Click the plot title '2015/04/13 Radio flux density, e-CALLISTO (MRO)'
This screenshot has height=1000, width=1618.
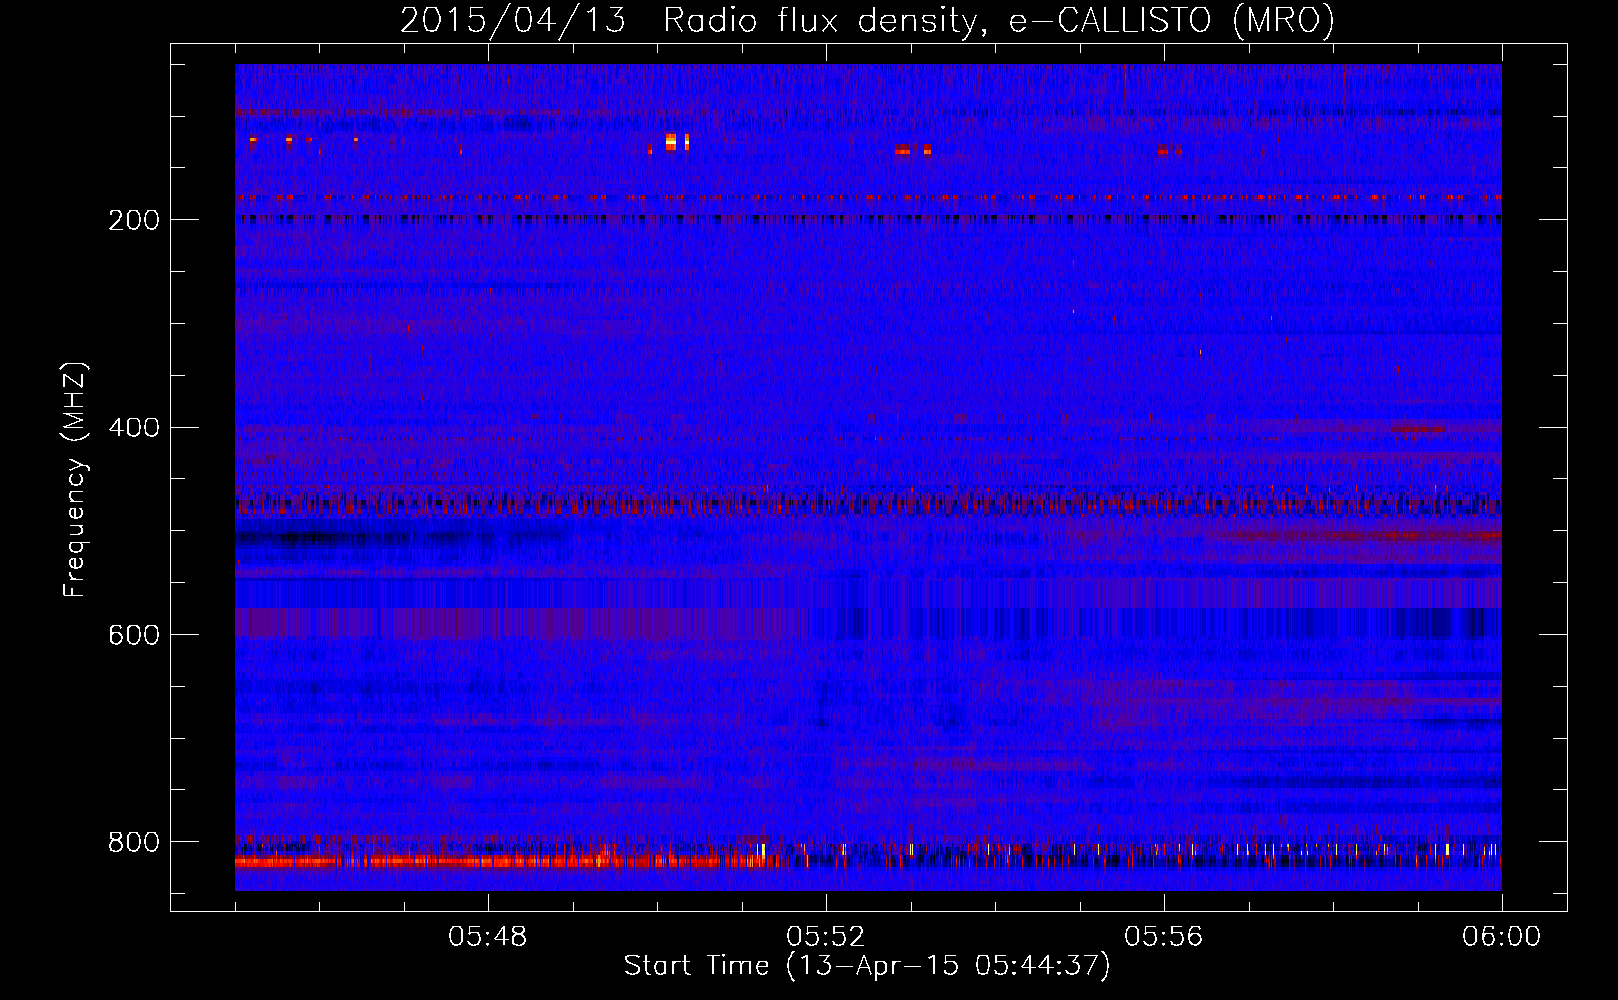pyautogui.click(x=867, y=20)
